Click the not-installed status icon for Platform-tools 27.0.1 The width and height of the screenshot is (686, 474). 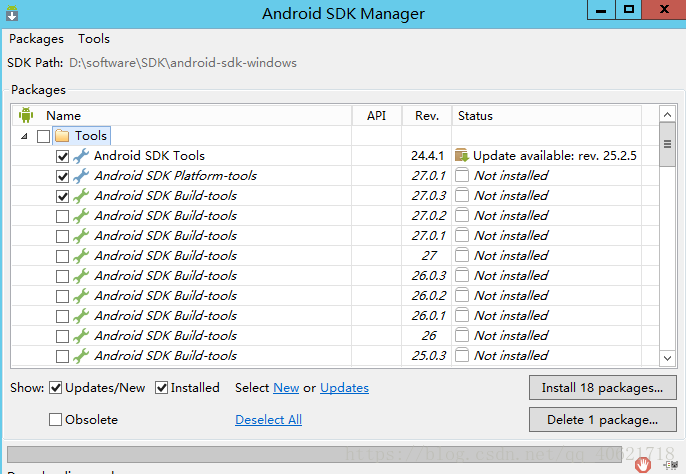coord(462,175)
